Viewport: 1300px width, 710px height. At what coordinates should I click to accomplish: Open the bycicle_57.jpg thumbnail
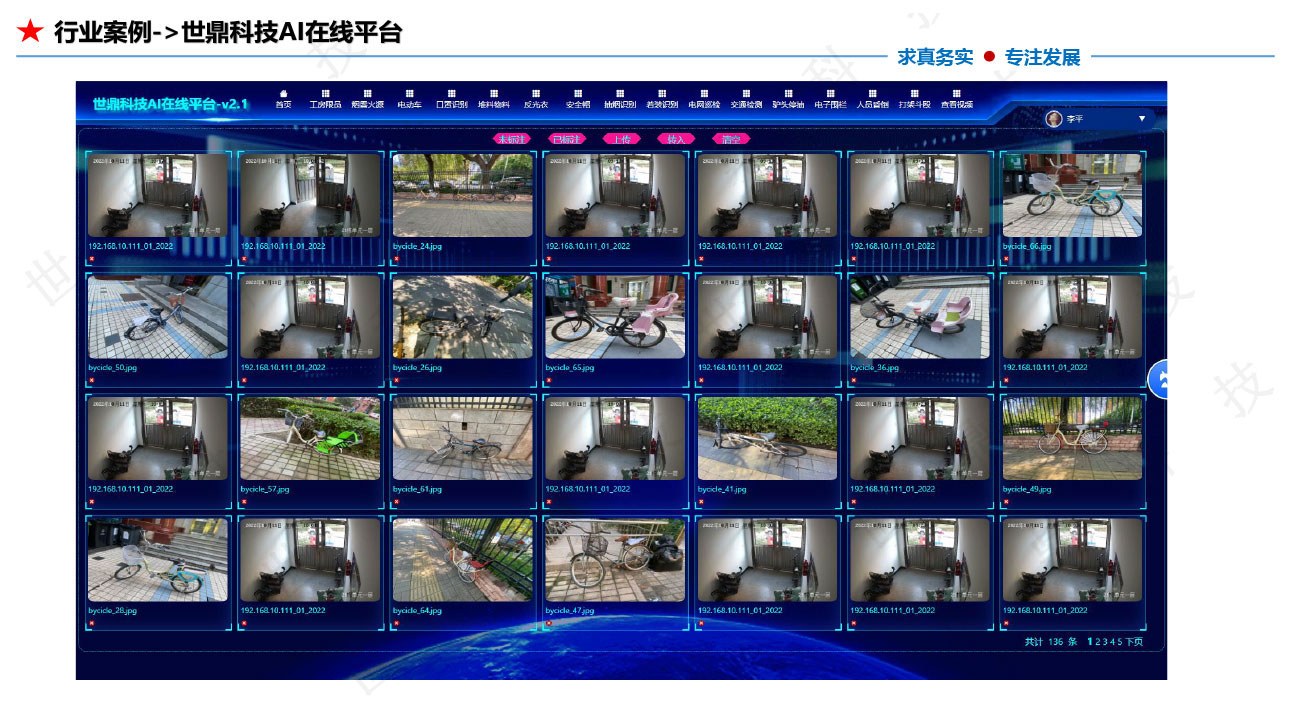pos(310,437)
